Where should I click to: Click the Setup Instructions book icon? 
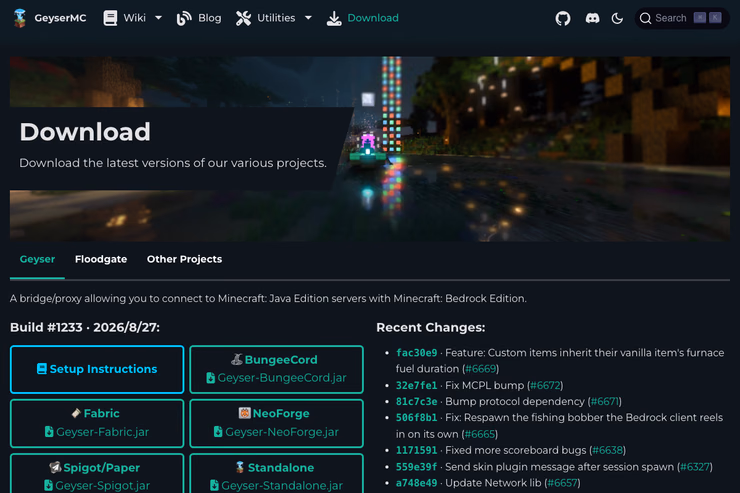pos(42,369)
